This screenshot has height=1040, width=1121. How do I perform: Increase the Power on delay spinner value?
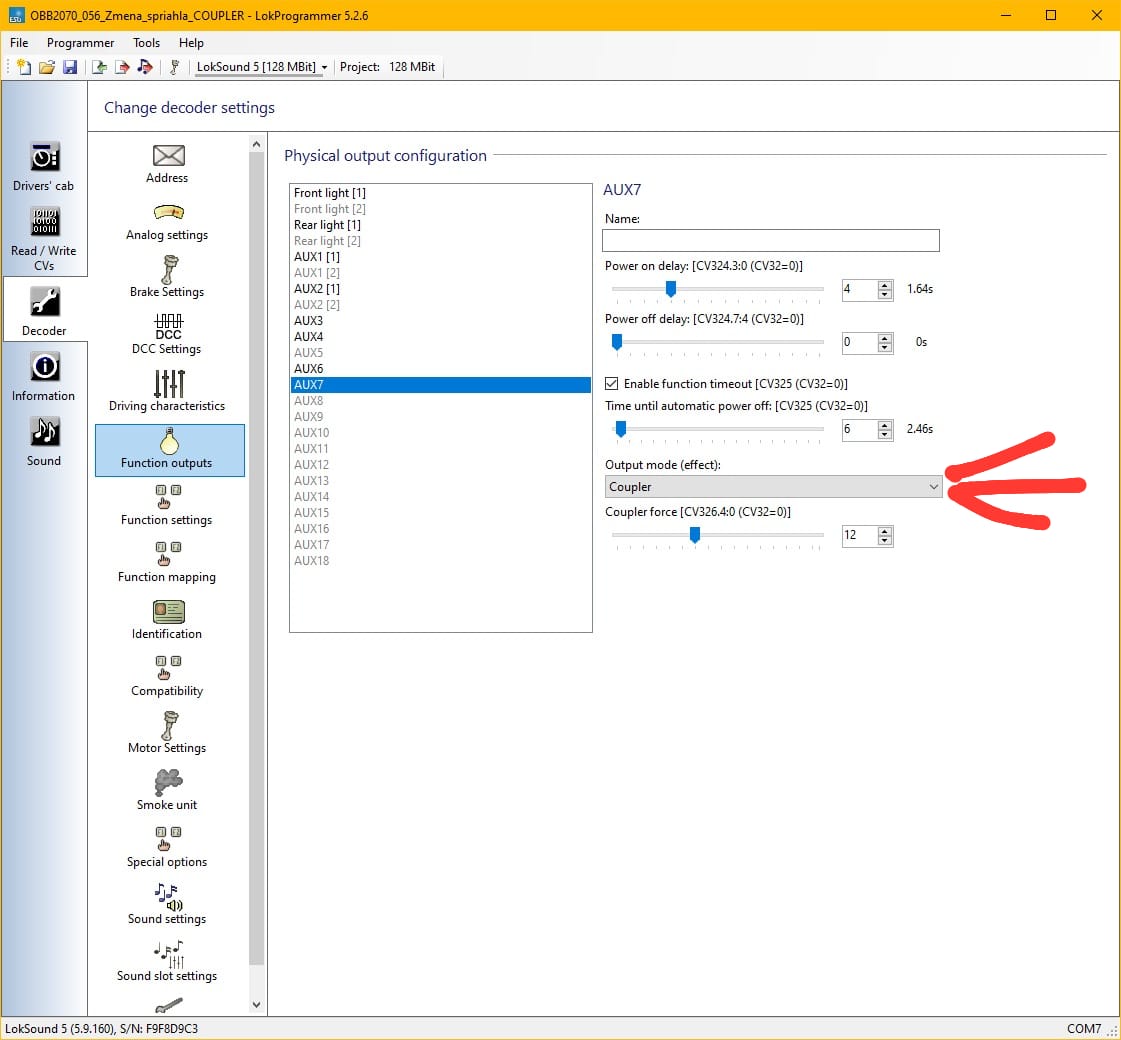(x=885, y=285)
